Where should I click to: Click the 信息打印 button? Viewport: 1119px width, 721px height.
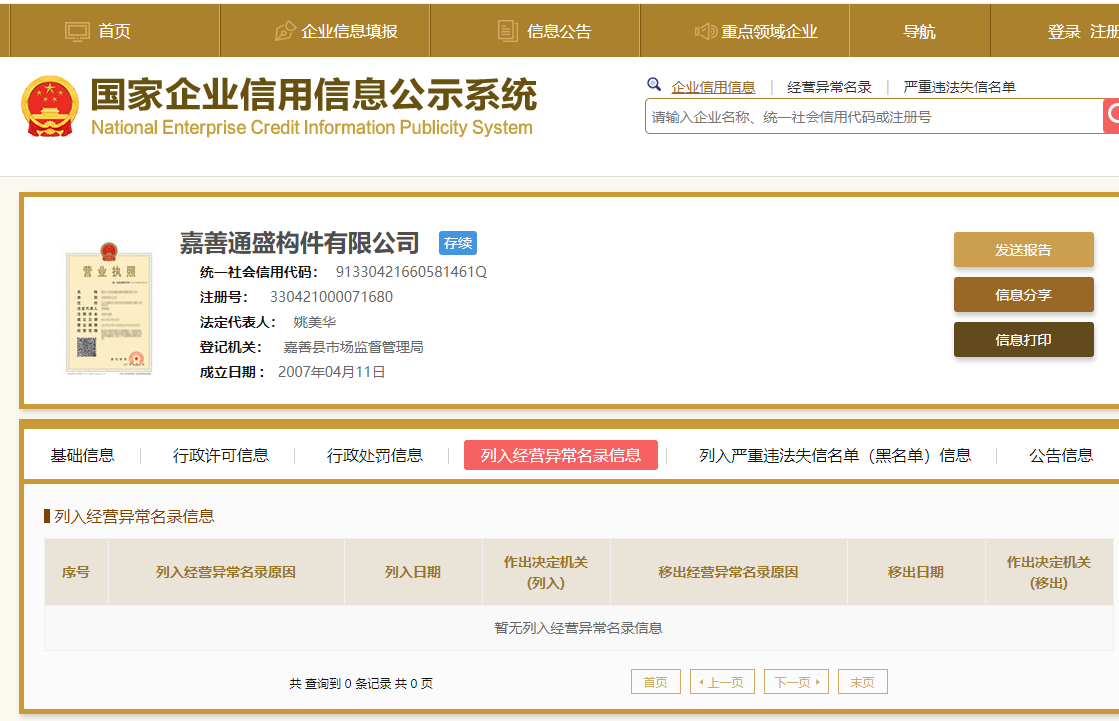pos(1023,340)
